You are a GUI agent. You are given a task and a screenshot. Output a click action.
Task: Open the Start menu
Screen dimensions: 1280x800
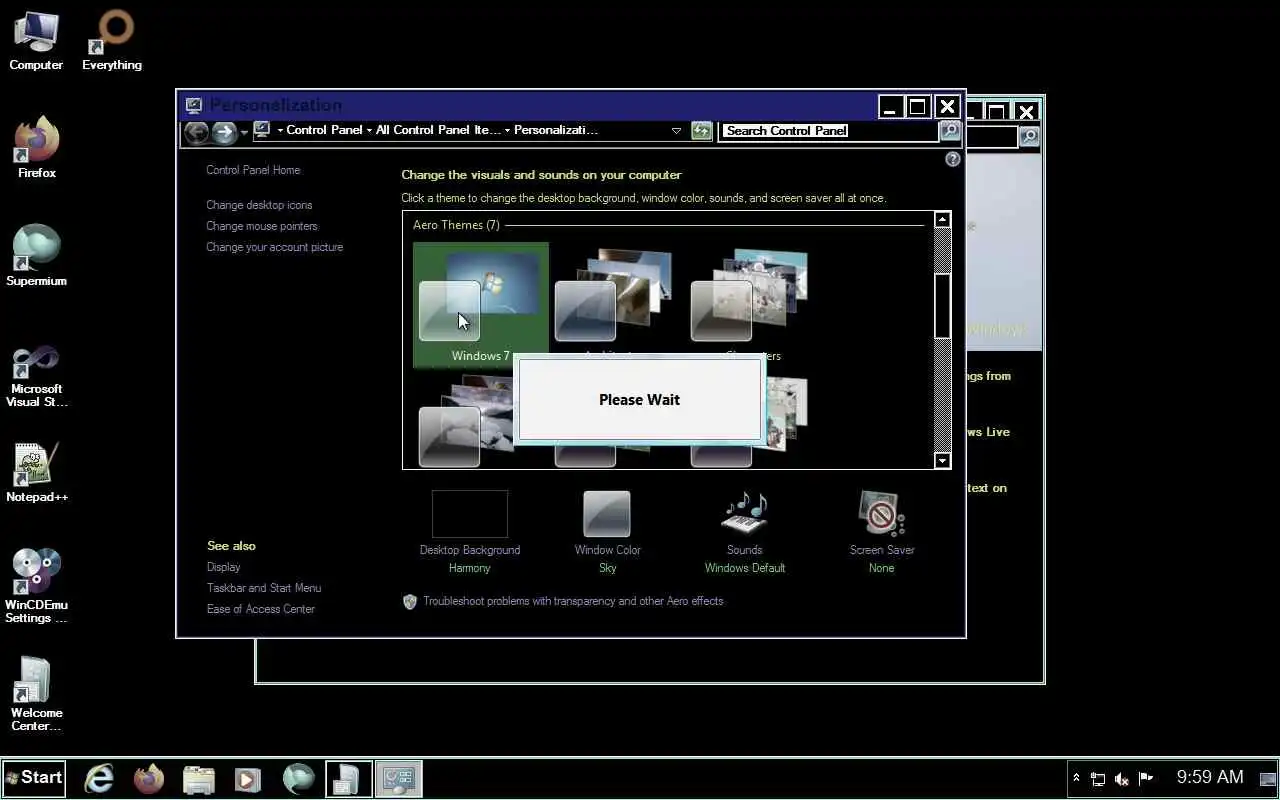[x=34, y=778]
